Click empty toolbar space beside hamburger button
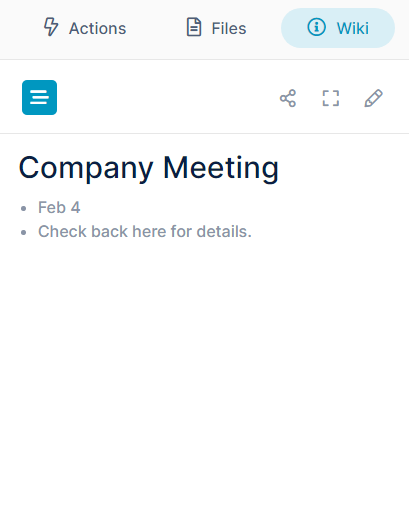409x514 pixels. click(x=167, y=97)
